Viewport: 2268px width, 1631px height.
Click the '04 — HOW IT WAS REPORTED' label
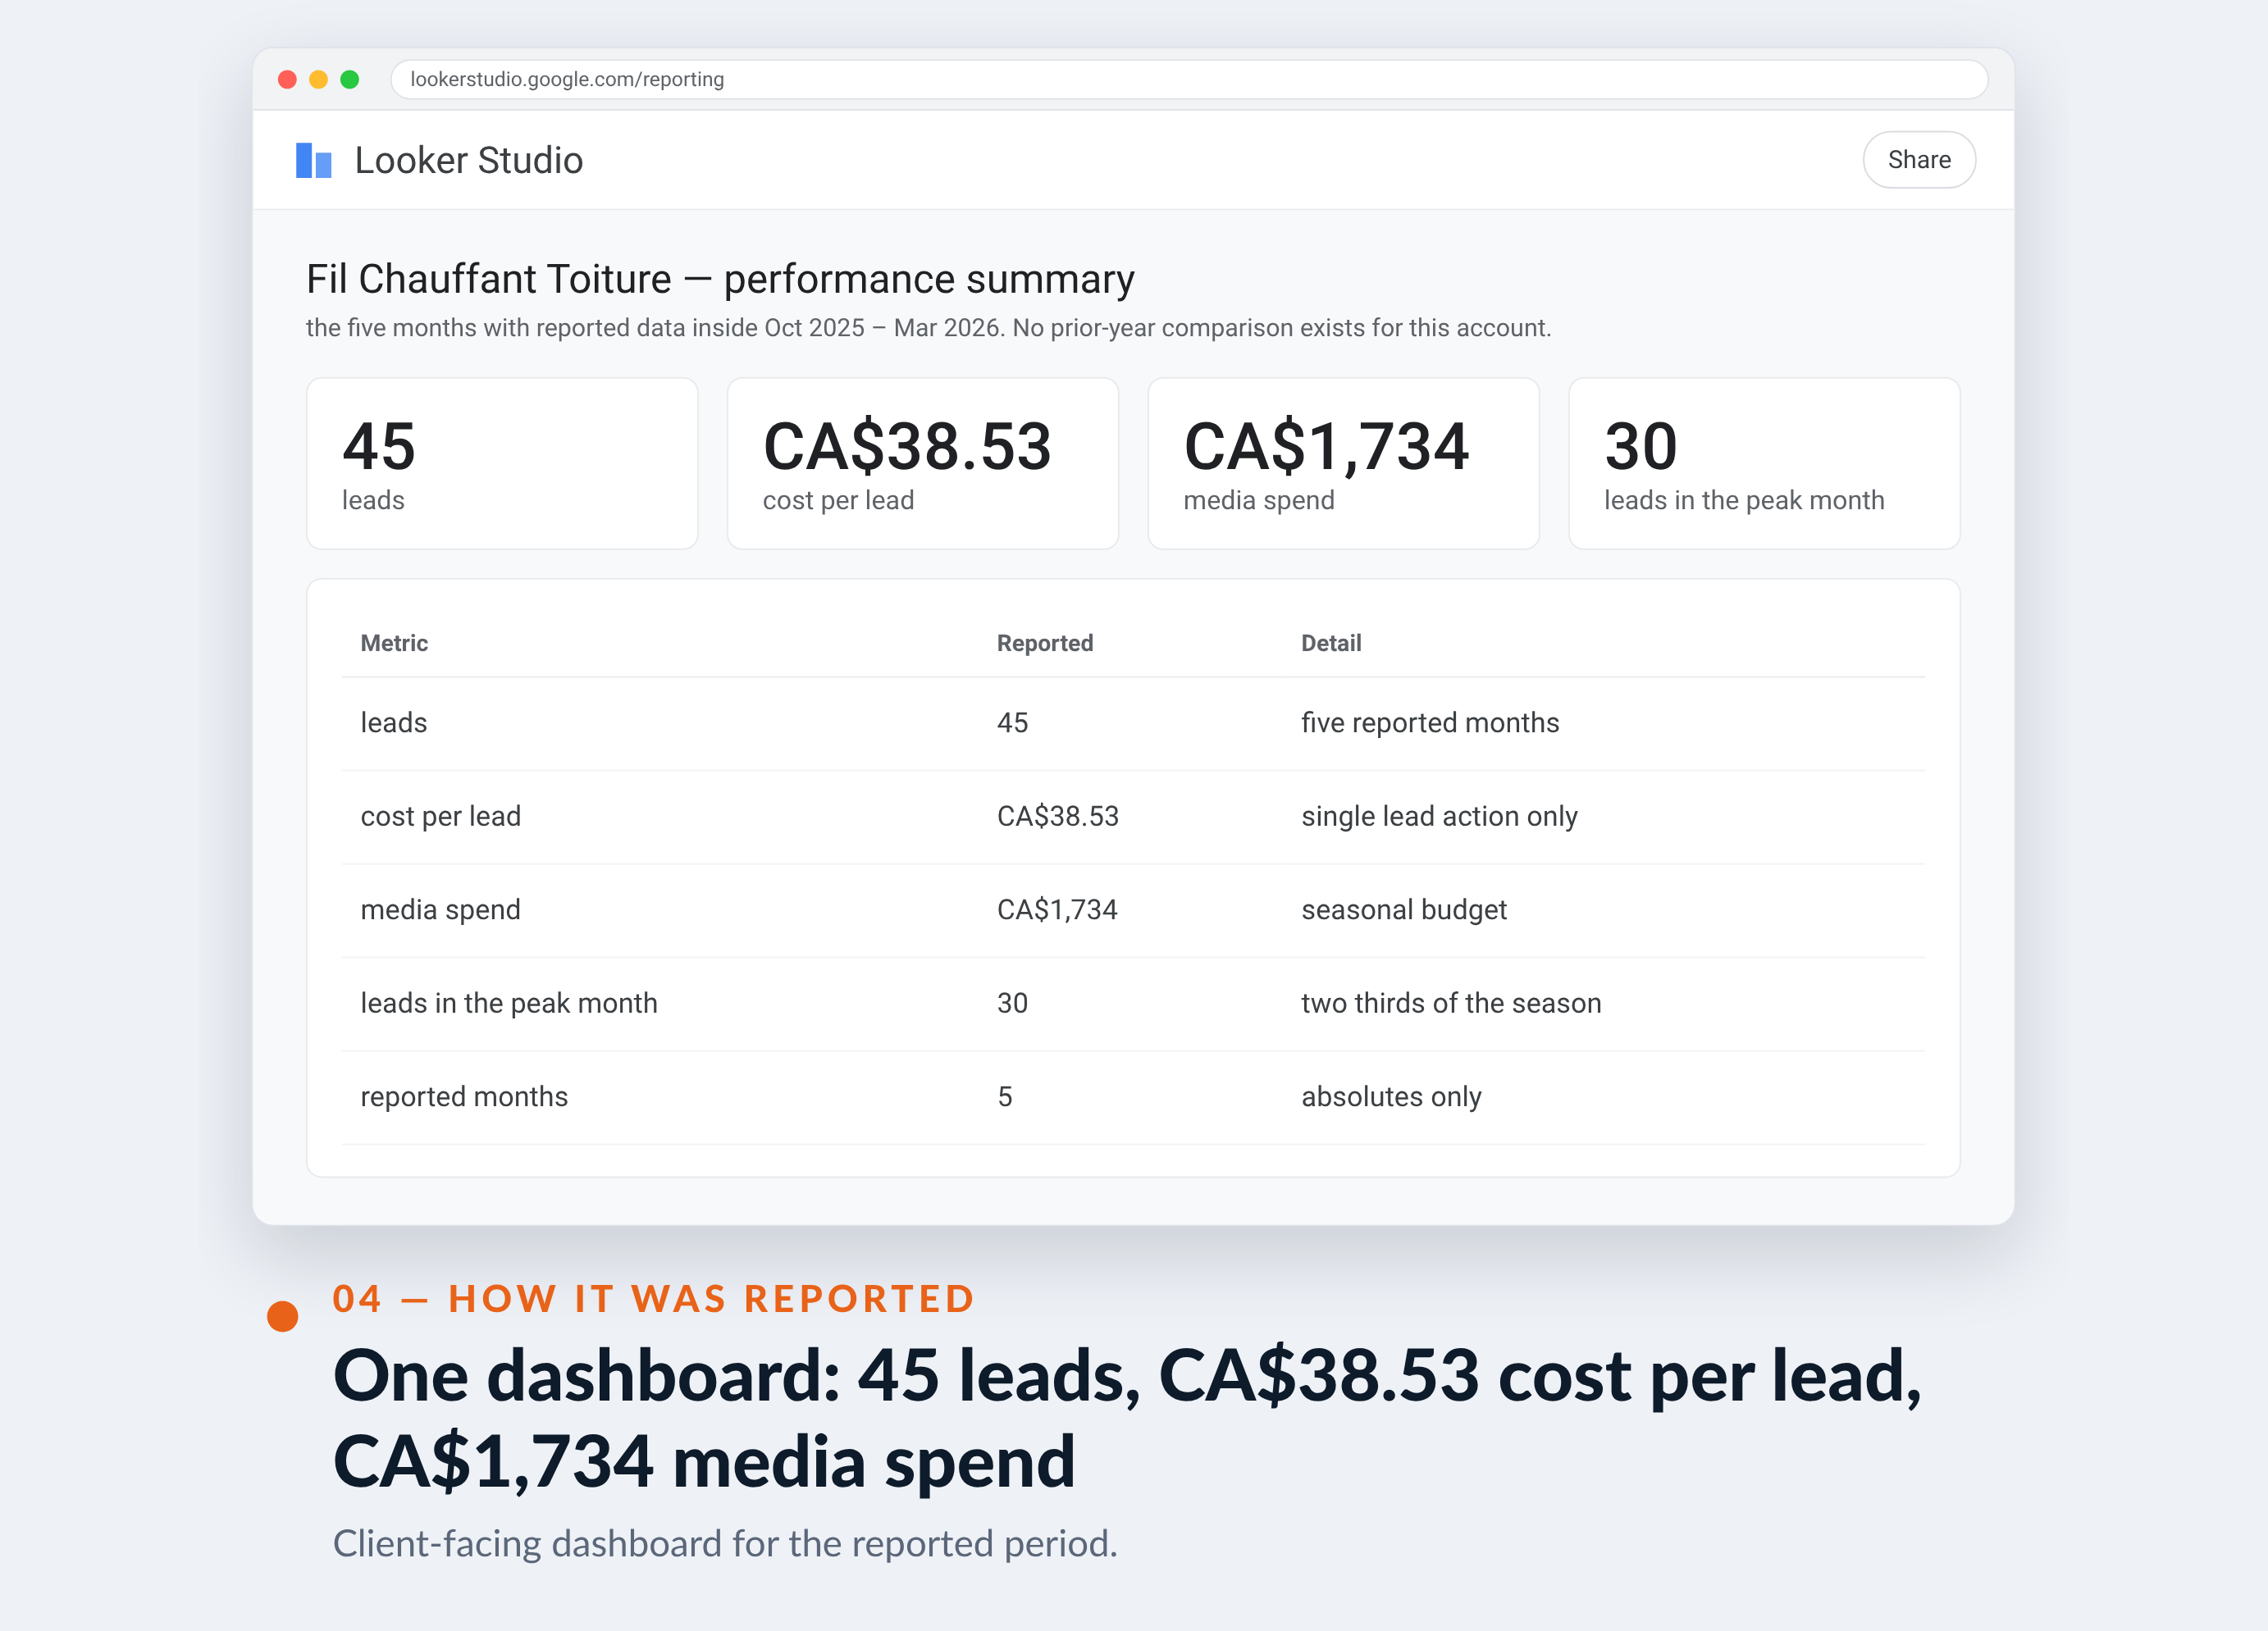[x=654, y=1299]
